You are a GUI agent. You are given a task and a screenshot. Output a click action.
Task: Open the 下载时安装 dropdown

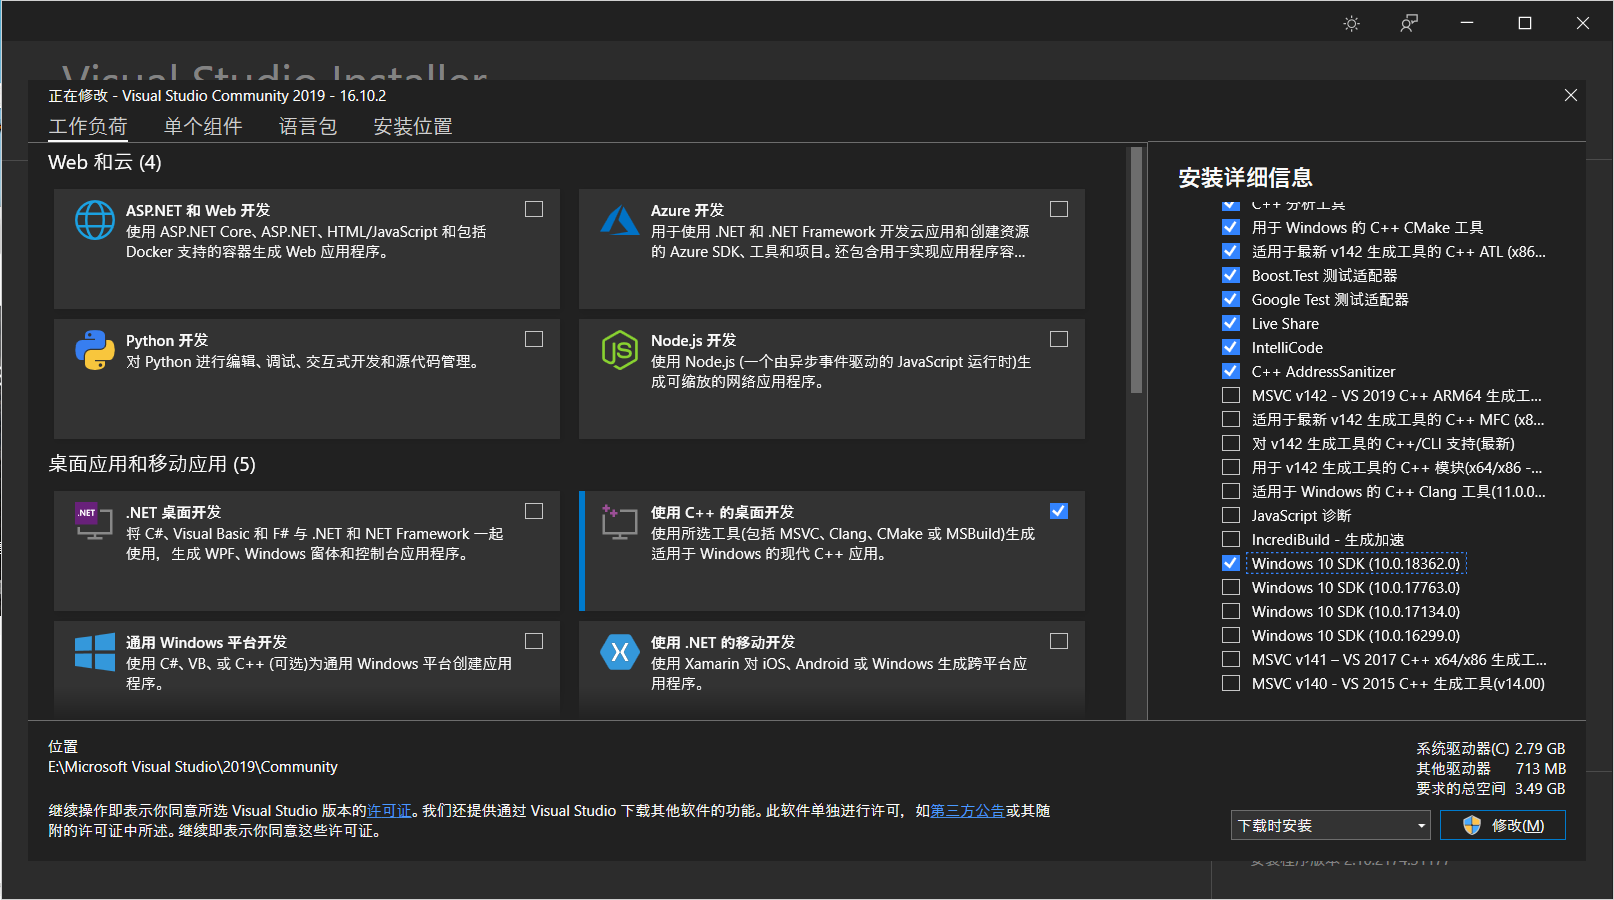[x=1330, y=825]
